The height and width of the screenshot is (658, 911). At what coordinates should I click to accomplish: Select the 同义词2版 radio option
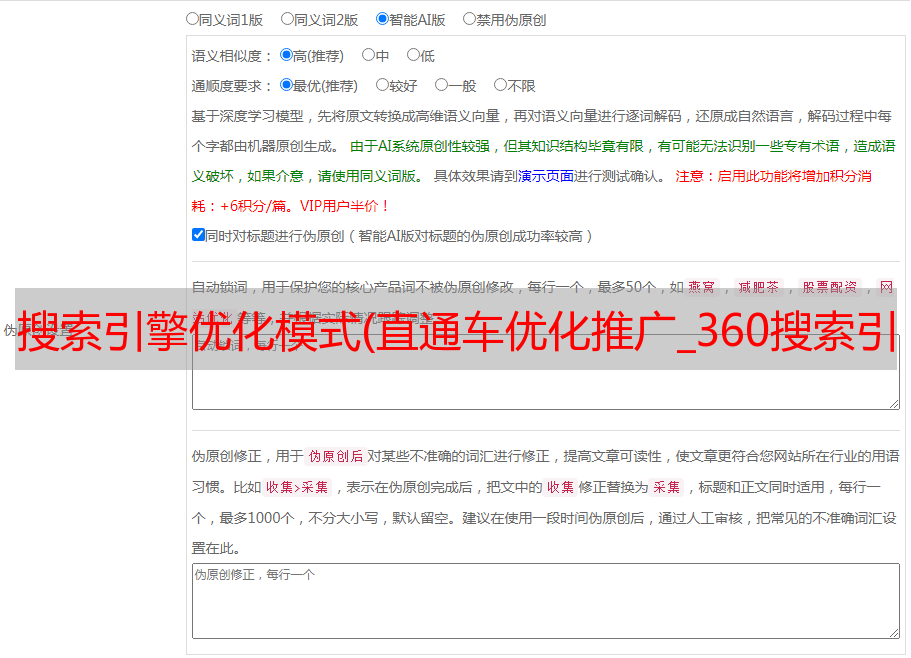(287, 18)
